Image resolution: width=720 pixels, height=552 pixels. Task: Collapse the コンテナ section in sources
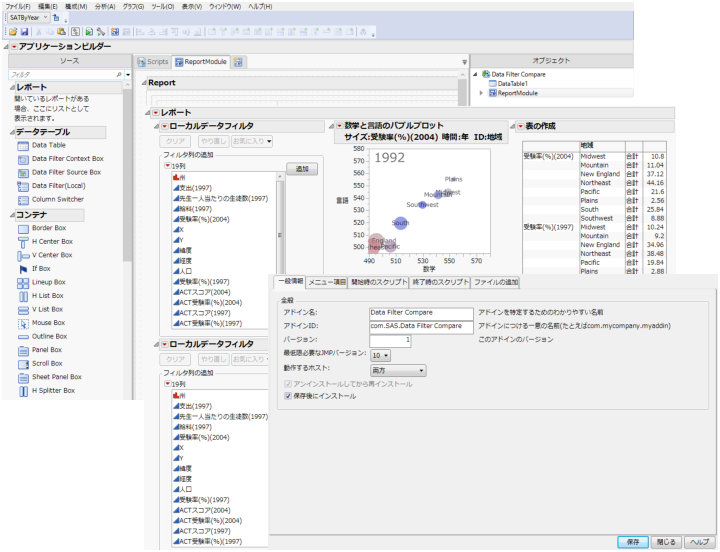coord(12,215)
